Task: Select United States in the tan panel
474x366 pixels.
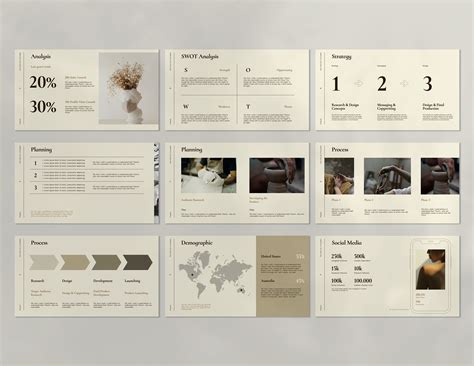Action: point(271,256)
